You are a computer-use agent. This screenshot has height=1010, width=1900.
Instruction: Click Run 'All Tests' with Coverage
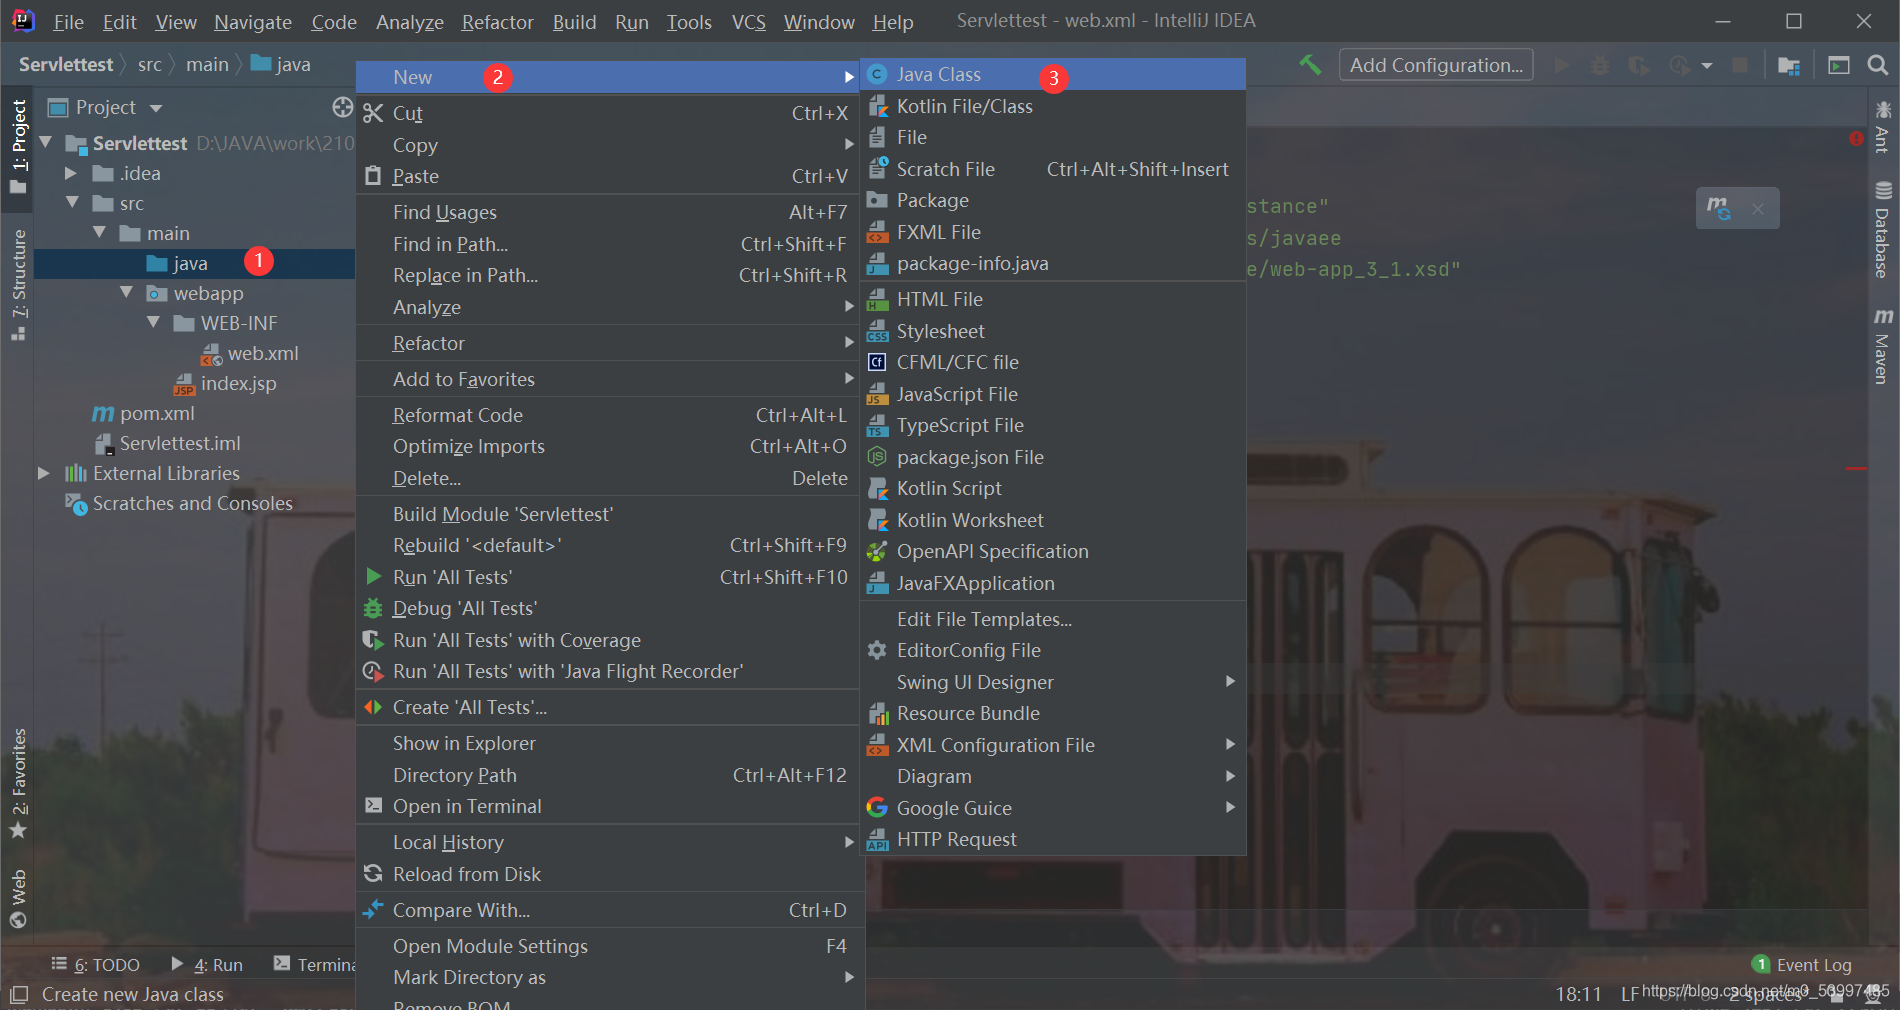(x=608, y=640)
